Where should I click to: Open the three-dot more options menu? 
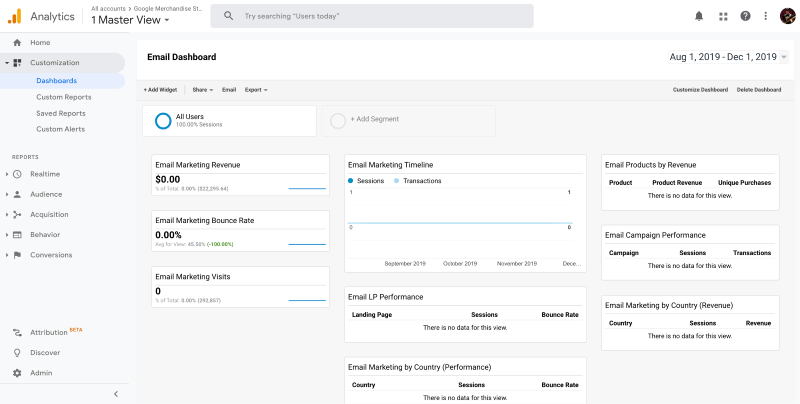point(765,16)
